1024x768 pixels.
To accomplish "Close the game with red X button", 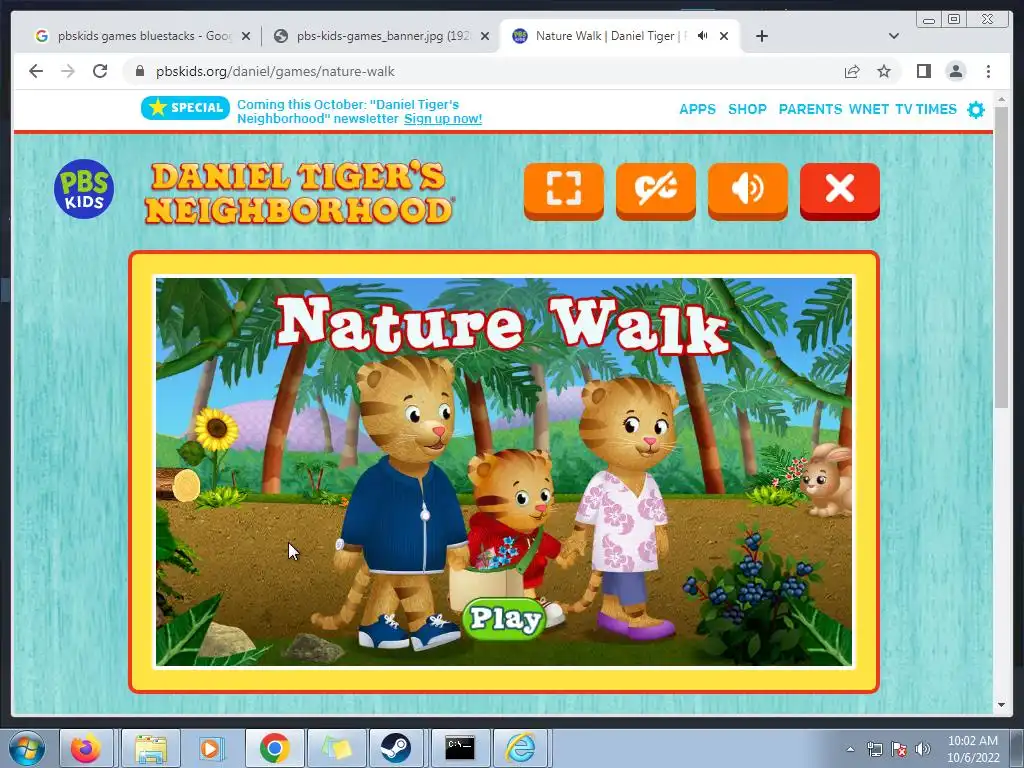I will (x=840, y=191).
